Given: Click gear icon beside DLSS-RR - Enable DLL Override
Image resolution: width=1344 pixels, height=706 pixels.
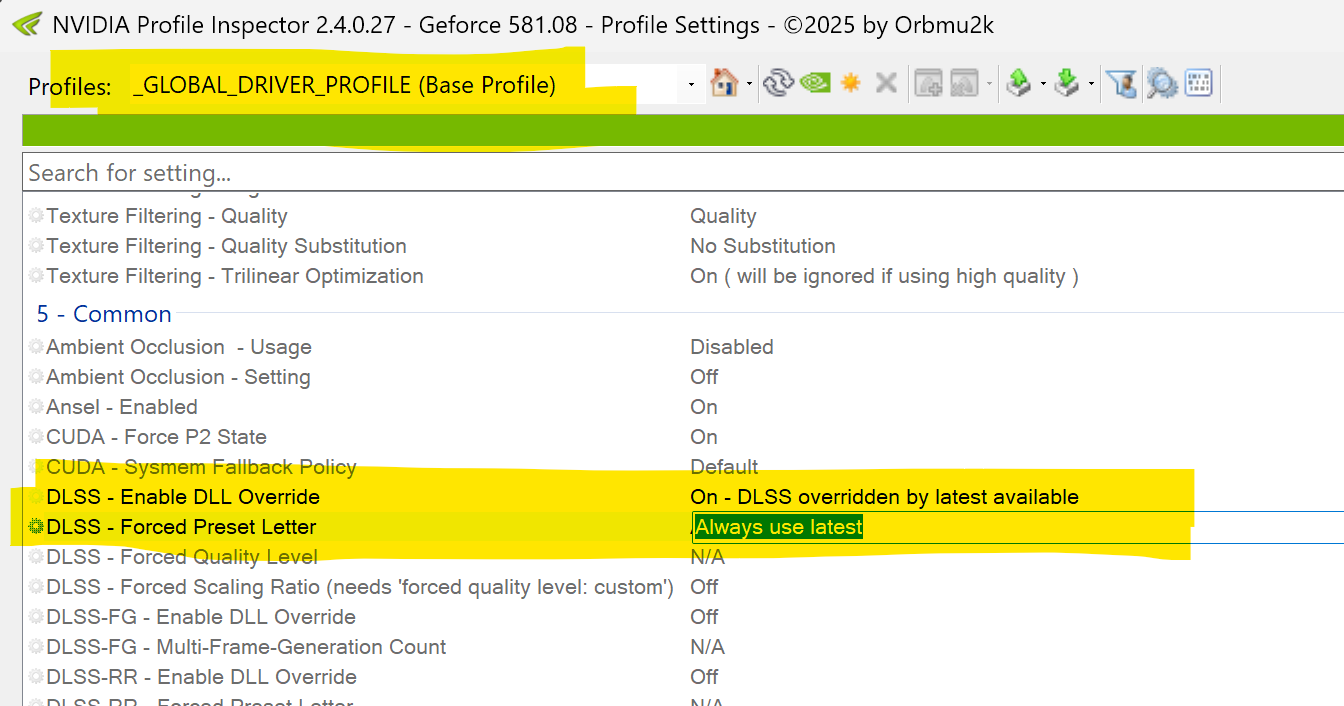Looking at the screenshot, I should click(36, 677).
